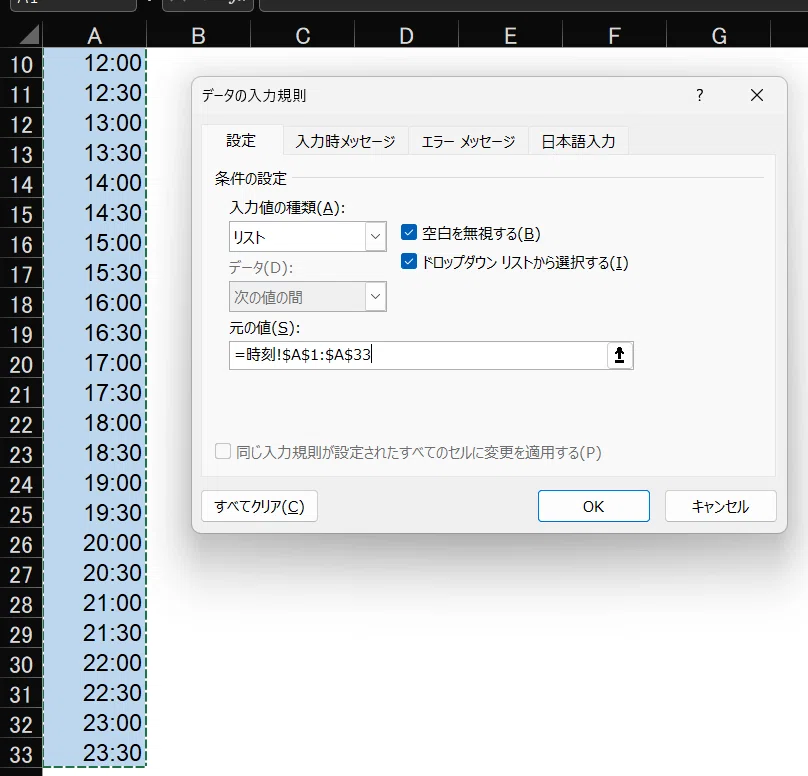Switch to the 日本語入力 tab
The width and height of the screenshot is (808, 776).
click(x=578, y=141)
